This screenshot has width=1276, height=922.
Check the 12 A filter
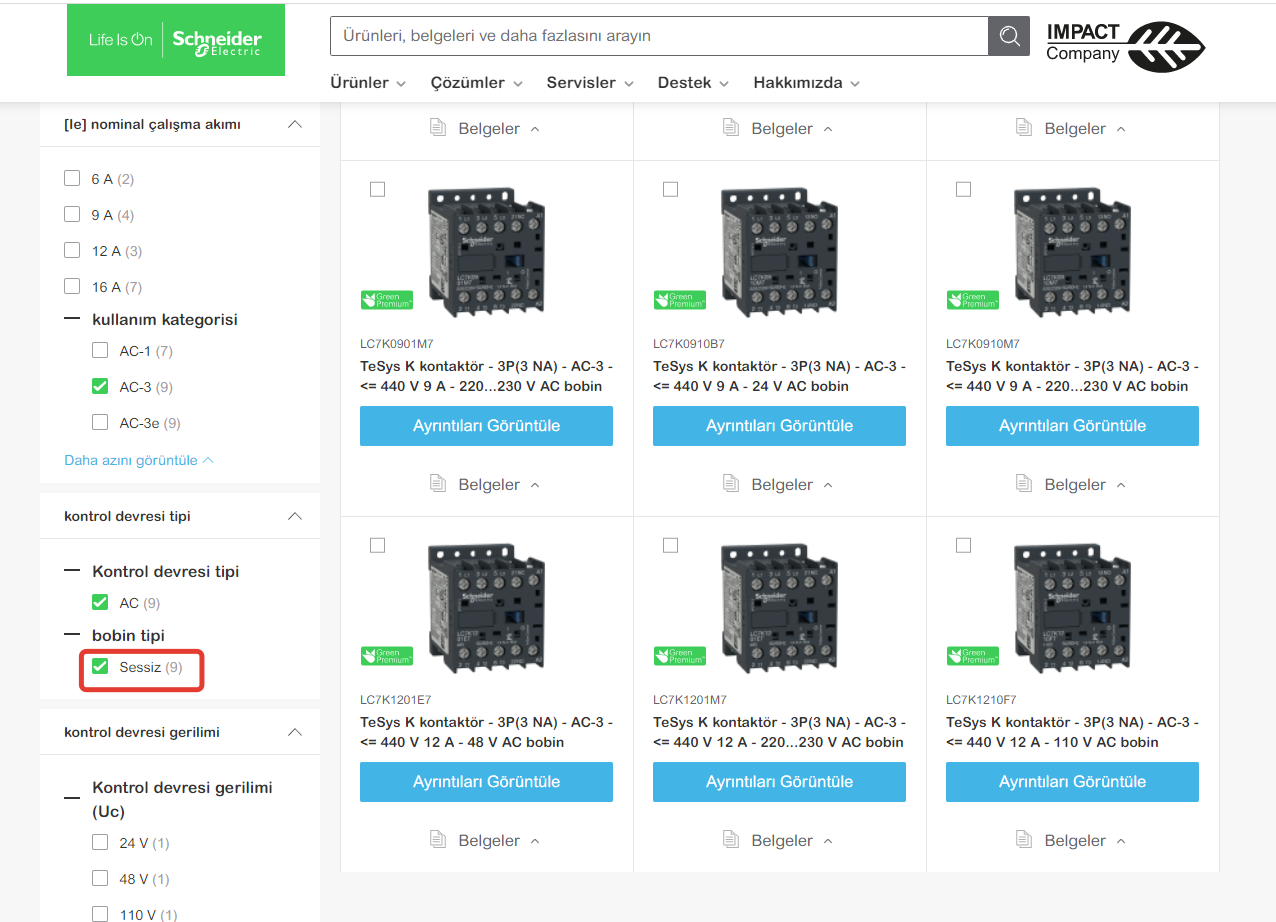(72, 250)
